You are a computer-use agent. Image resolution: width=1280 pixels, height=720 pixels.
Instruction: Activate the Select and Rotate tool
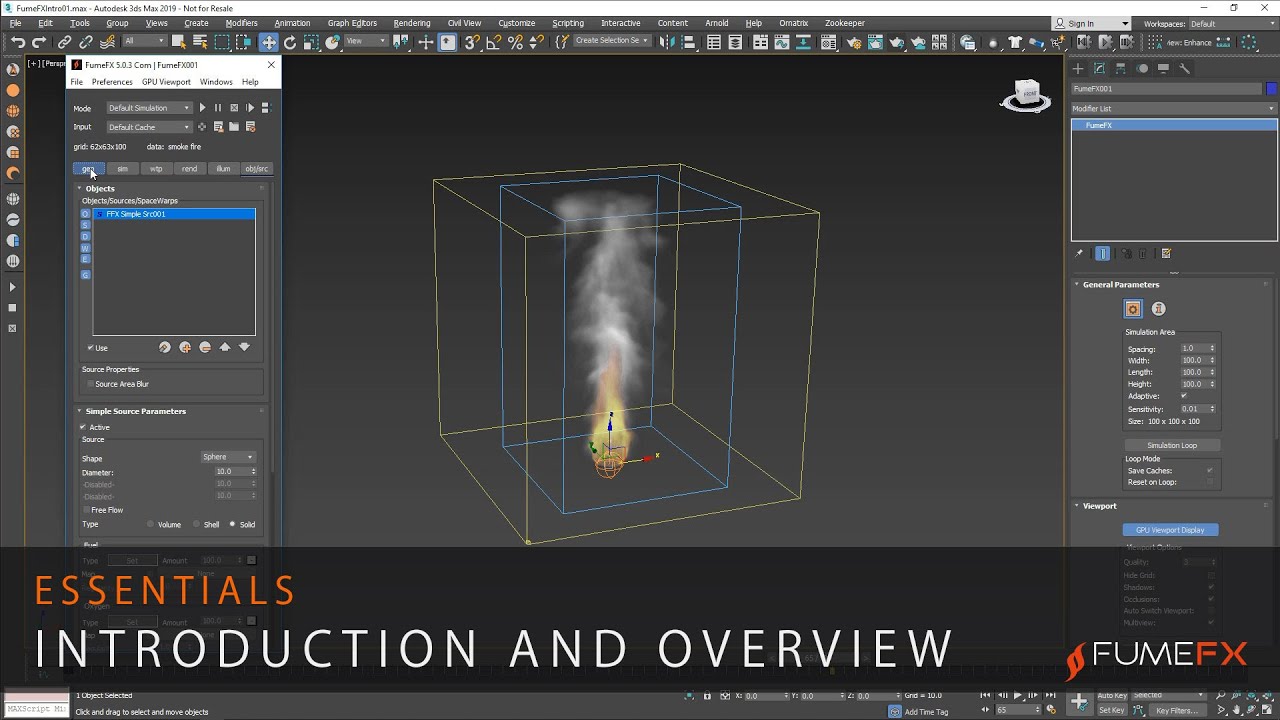(x=290, y=42)
